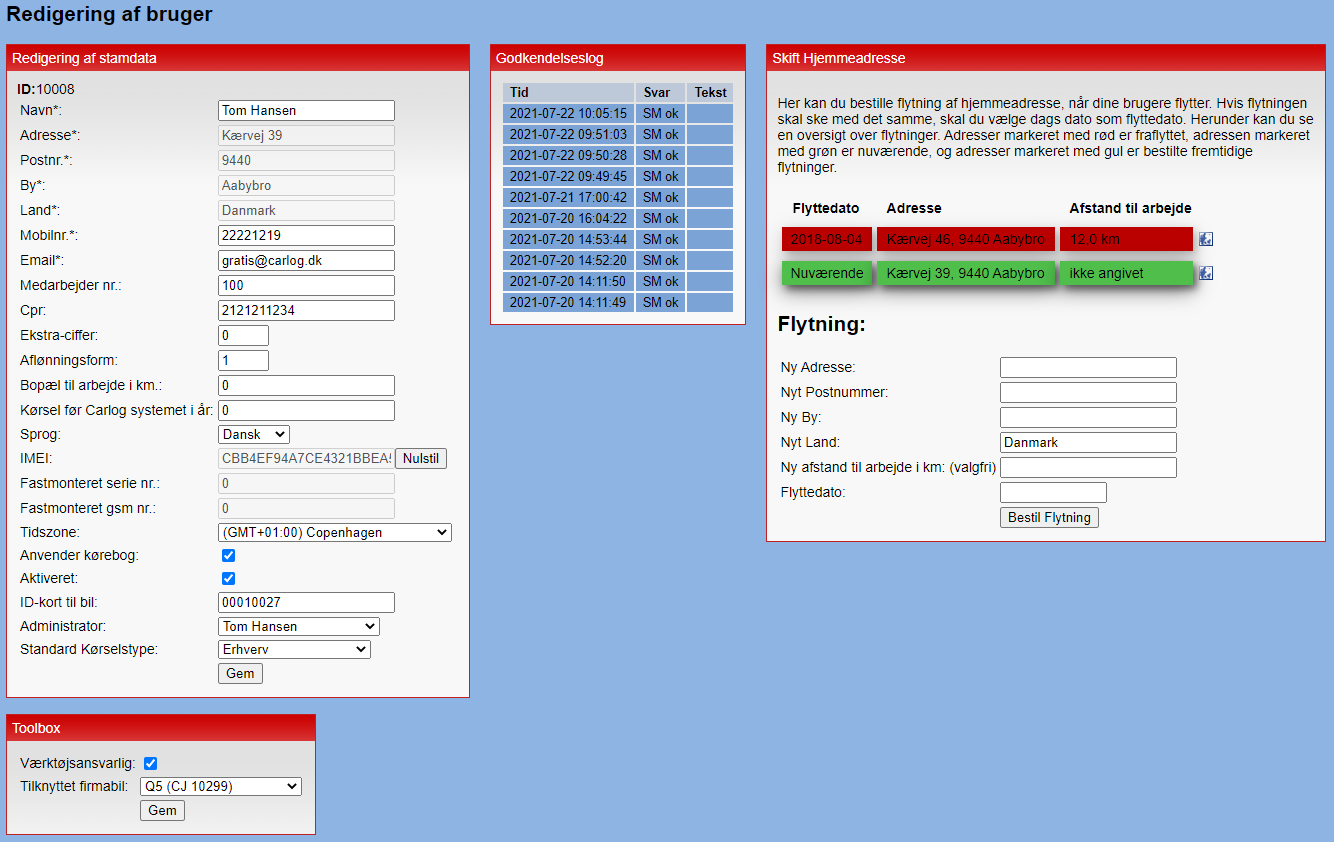Open the Standard Kørselstype dropdown
This screenshot has height=842, width=1334.
pyautogui.click(x=294, y=650)
